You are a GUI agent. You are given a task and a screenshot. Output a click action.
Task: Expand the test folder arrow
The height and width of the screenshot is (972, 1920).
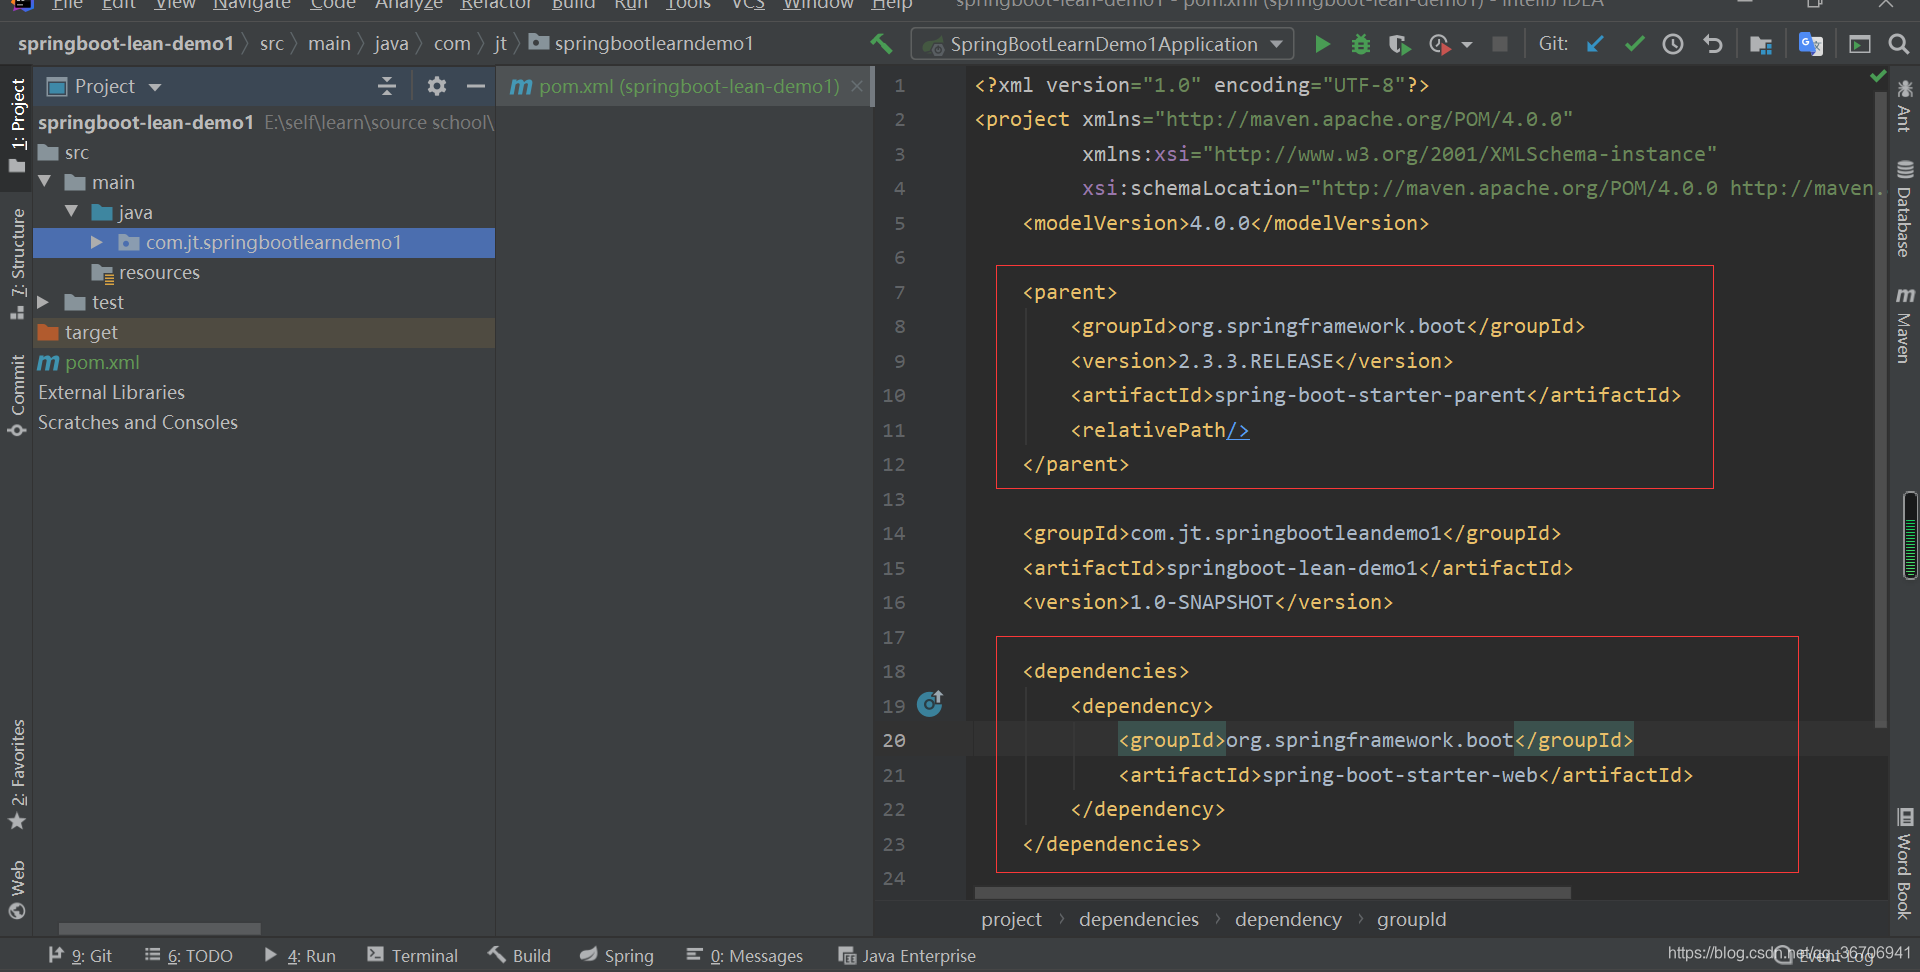click(43, 302)
